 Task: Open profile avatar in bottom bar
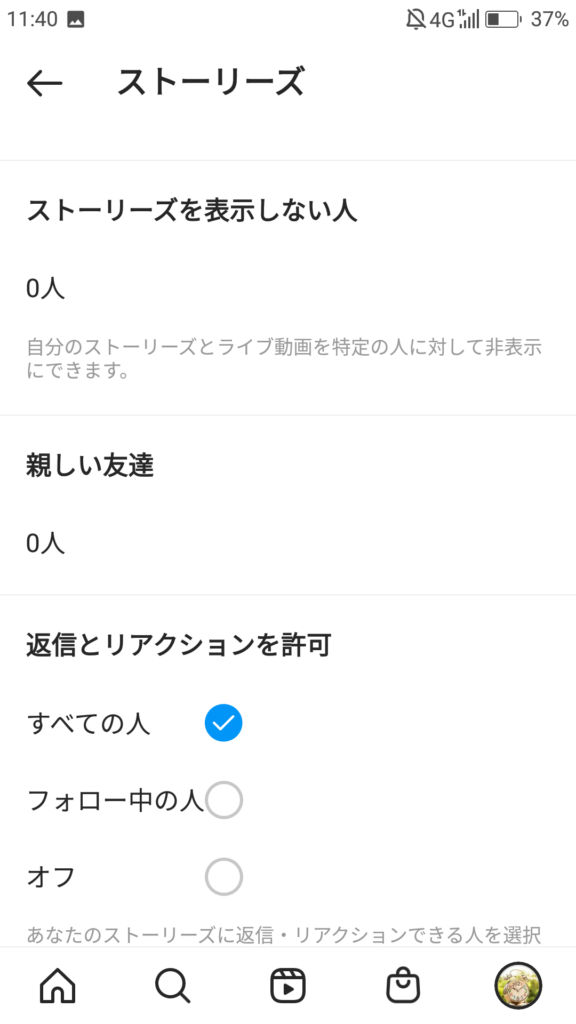coord(519,985)
